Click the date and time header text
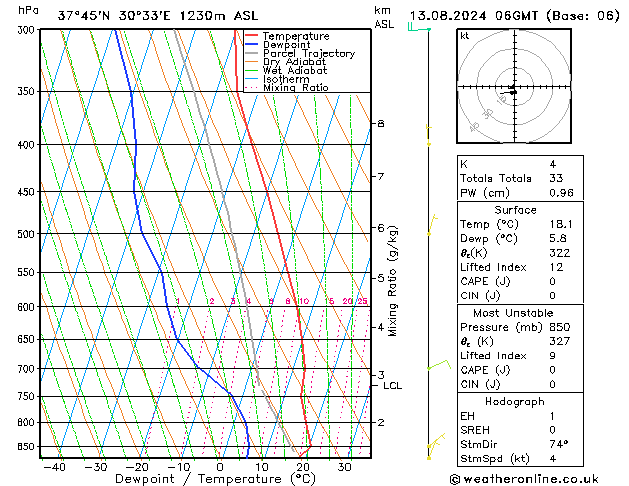This screenshot has width=629, height=486. tap(511, 15)
